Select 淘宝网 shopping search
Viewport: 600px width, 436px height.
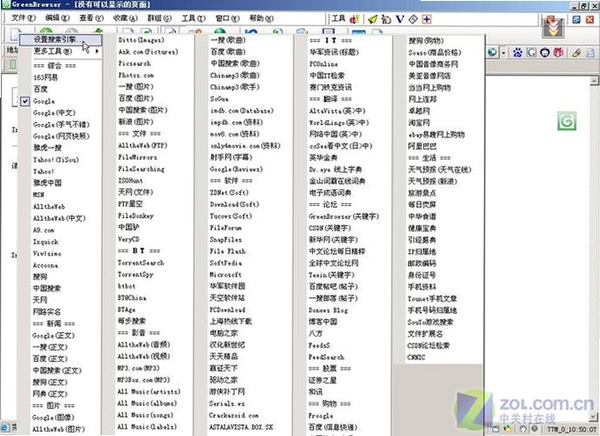(419, 122)
